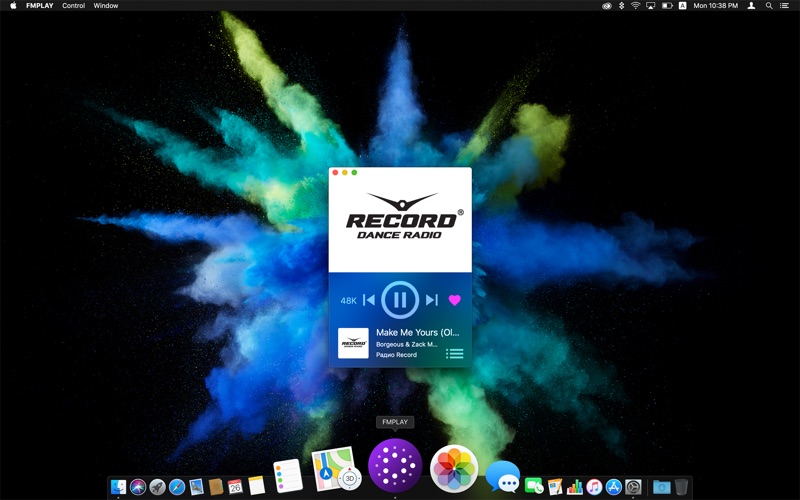Click the small Record station thumbnail

coord(353,343)
